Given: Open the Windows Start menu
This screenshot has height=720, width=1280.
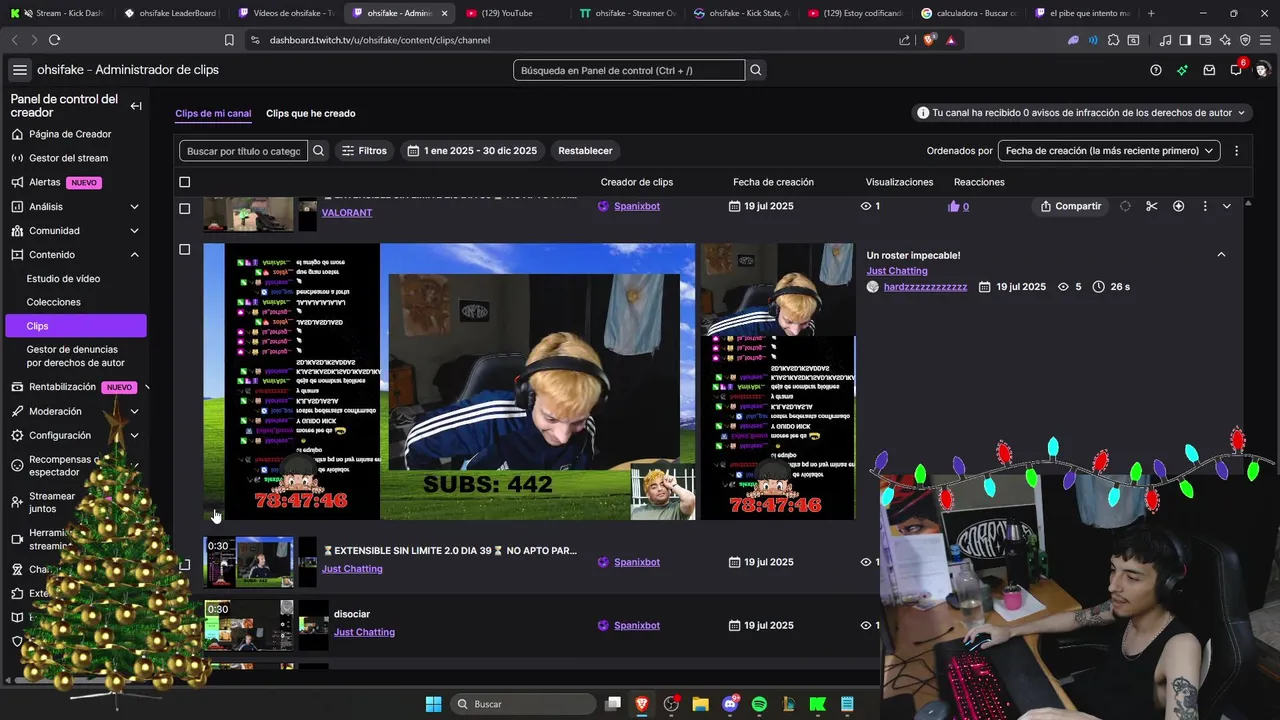Looking at the screenshot, I should [x=433, y=704].
